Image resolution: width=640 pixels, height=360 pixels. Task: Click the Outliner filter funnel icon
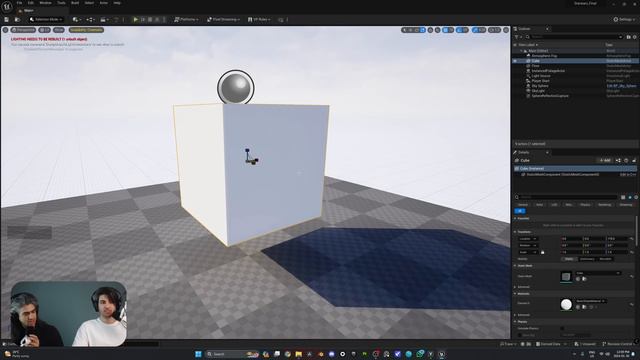click(517, 37)
